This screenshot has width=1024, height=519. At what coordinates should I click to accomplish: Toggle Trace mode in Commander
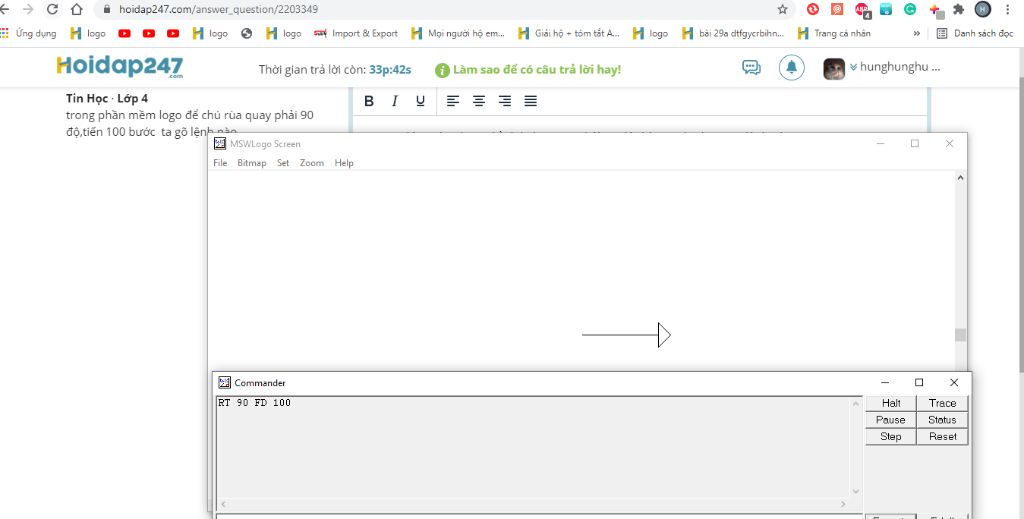(942, 403)
